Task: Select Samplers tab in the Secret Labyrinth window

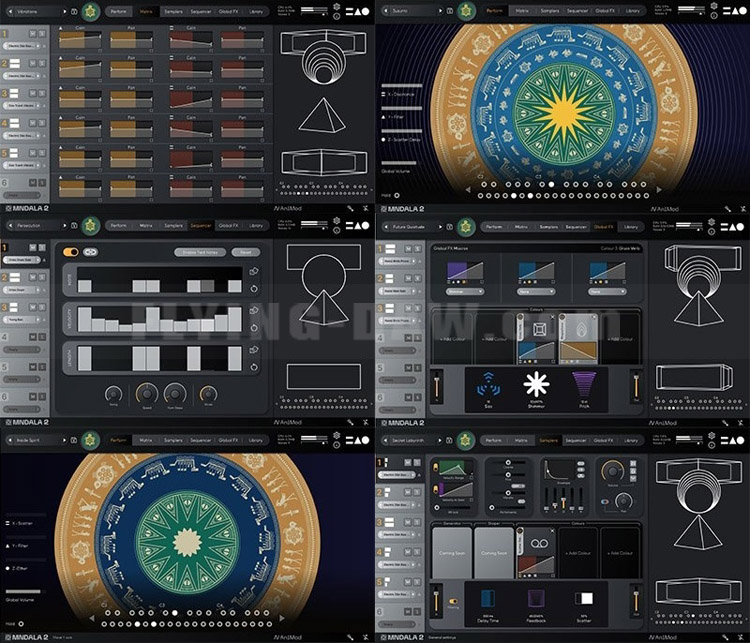Action: click(549, 440)
